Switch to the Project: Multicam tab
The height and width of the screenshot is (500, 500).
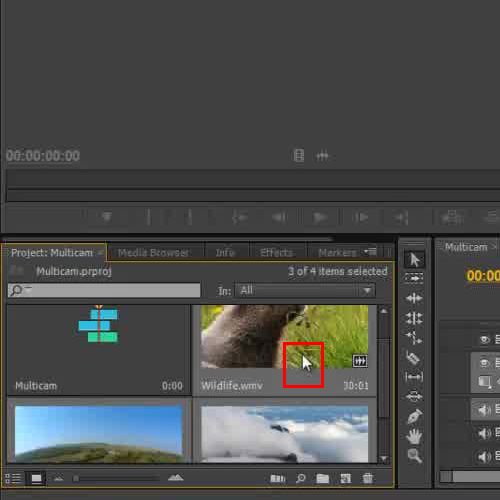[x=52, y=253]
